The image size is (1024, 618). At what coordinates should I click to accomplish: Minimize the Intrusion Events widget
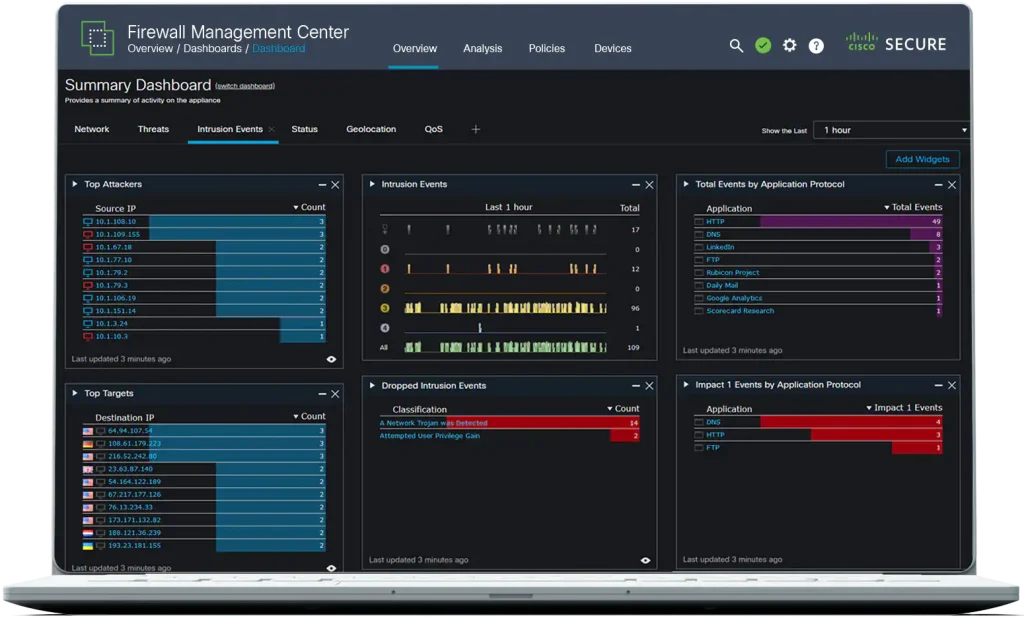click(x=636, y=185)
